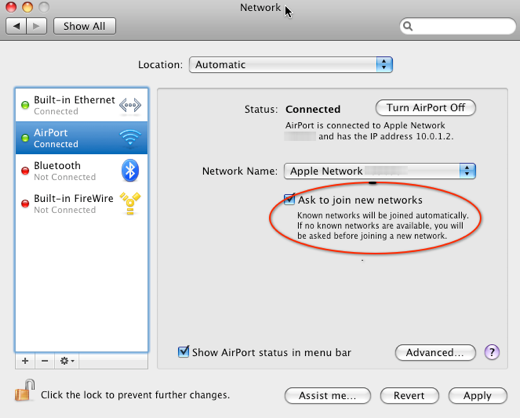Add a new service with plus button

coord(25,361)
